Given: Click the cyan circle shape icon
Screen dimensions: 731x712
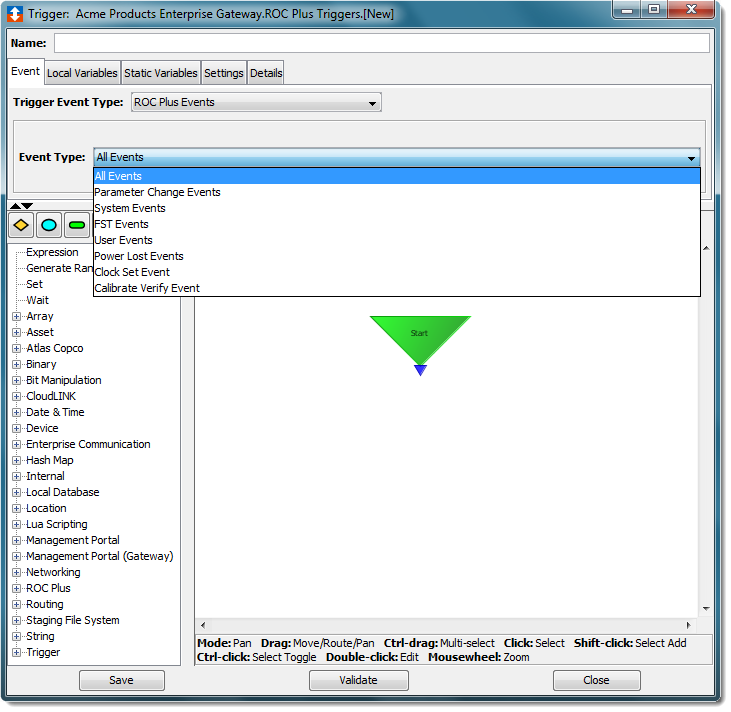Looking at the screenshot, I should click(49, 225).
